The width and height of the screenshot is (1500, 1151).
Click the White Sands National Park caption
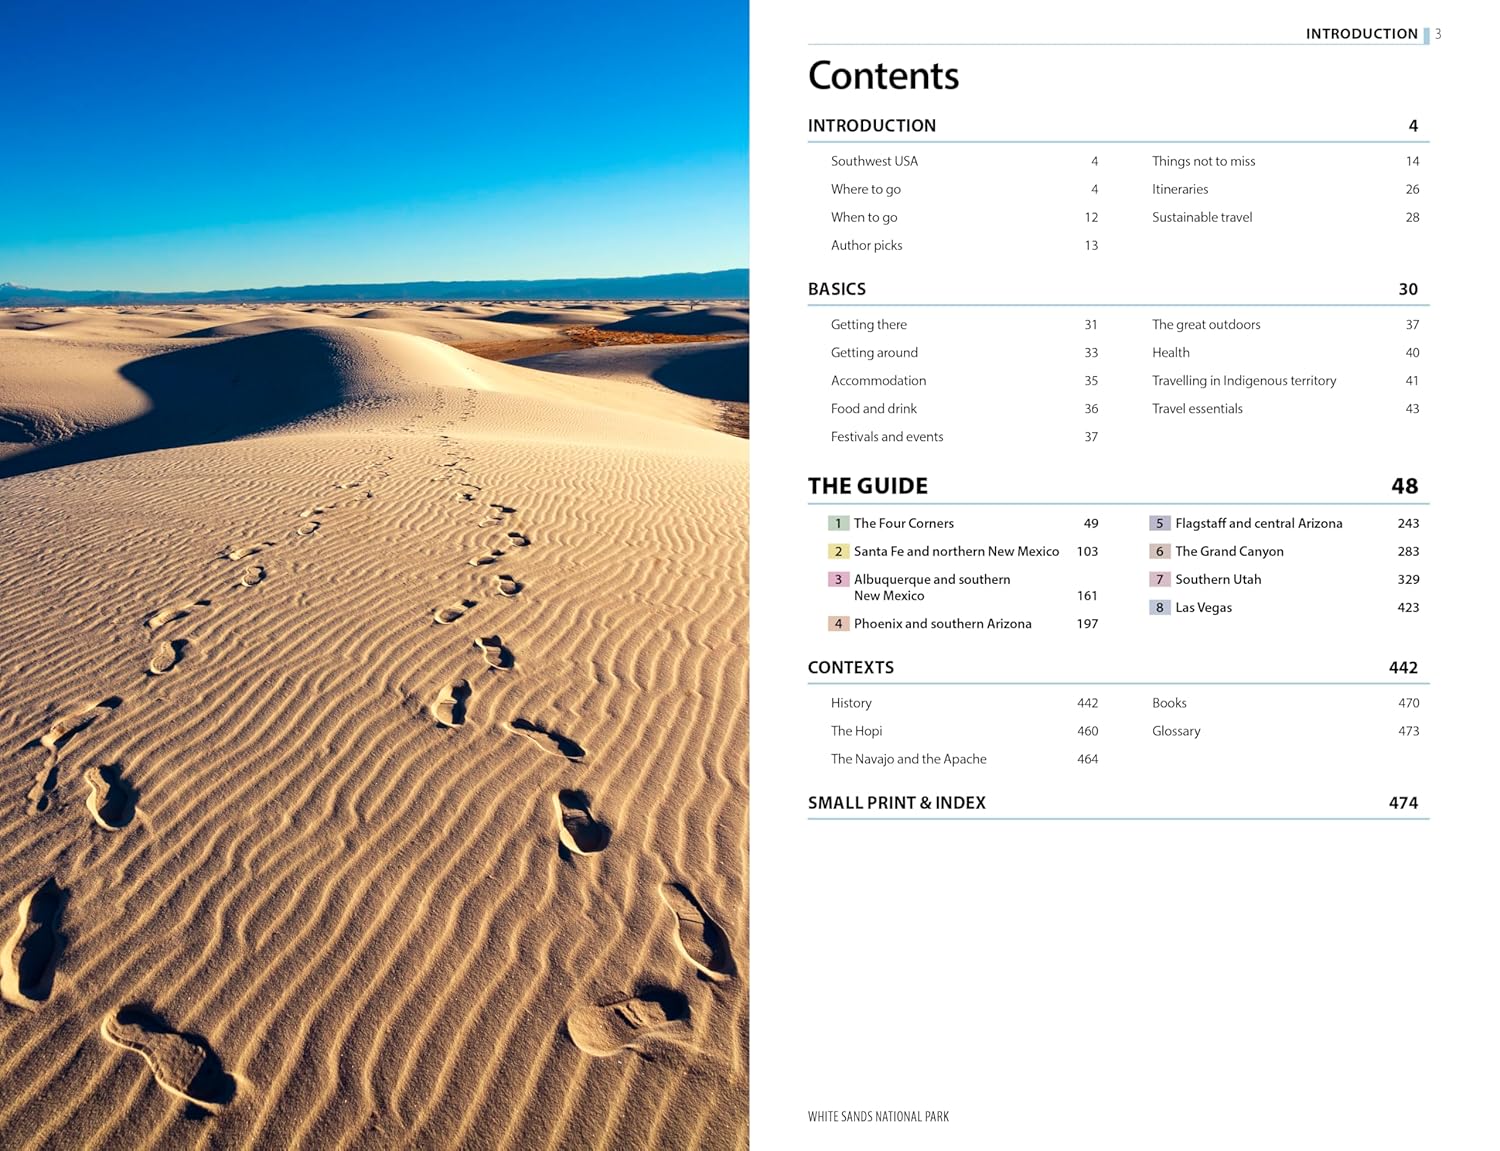pos(878,1117)
